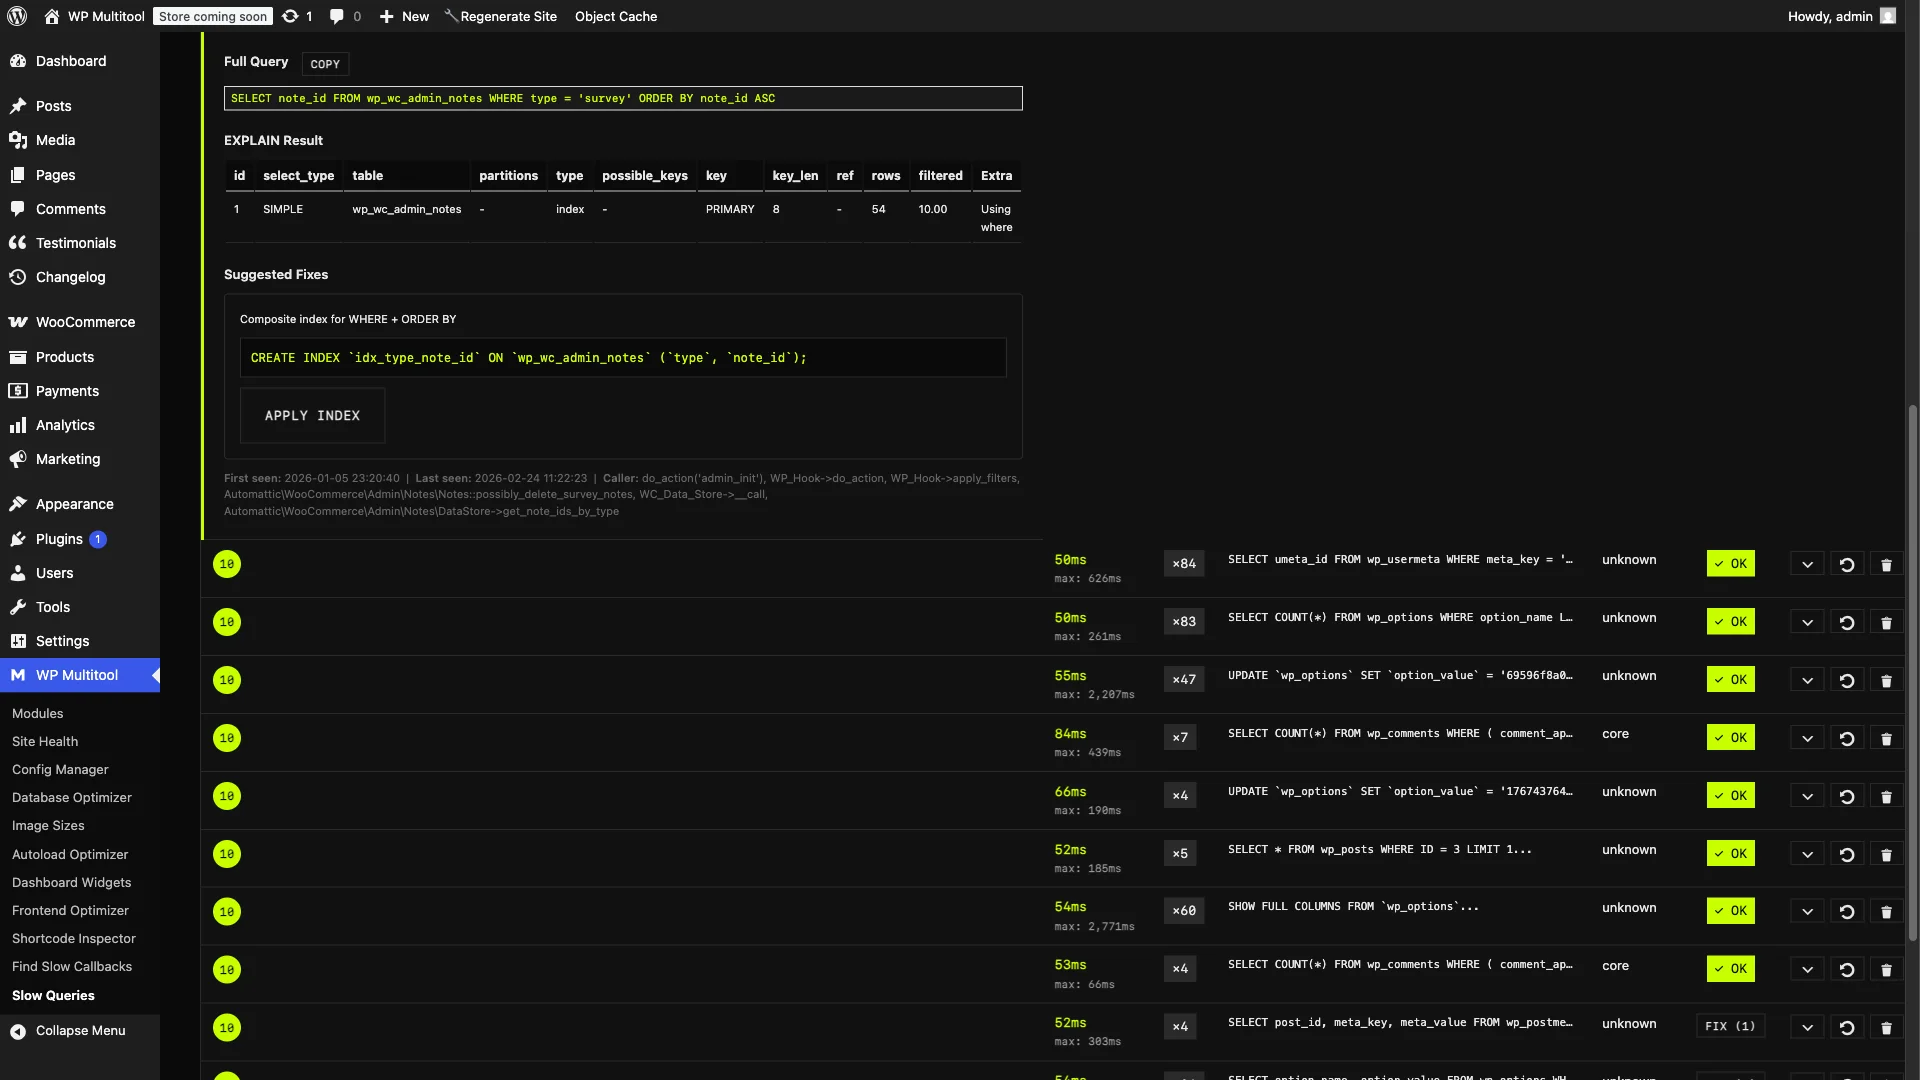This screenshot has height=1080, width=1920.
Task: Expand details for wp_posts ID = 3 query
Action: coord(1807,855)
